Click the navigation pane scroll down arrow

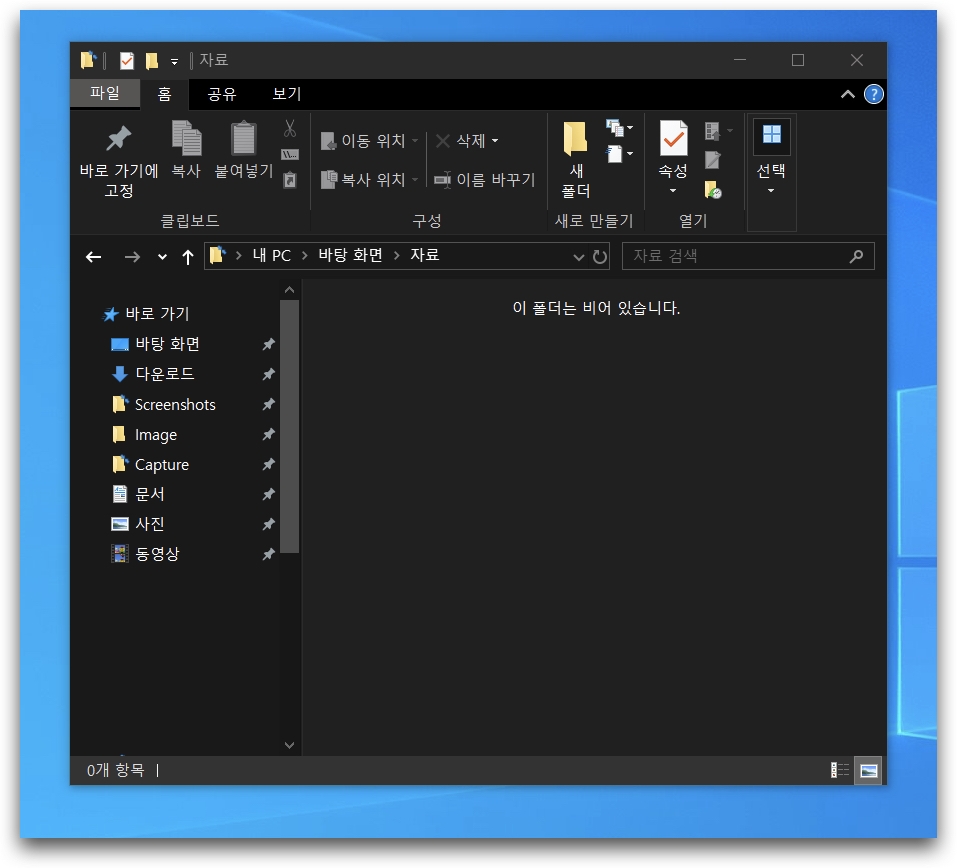[289, 745]
